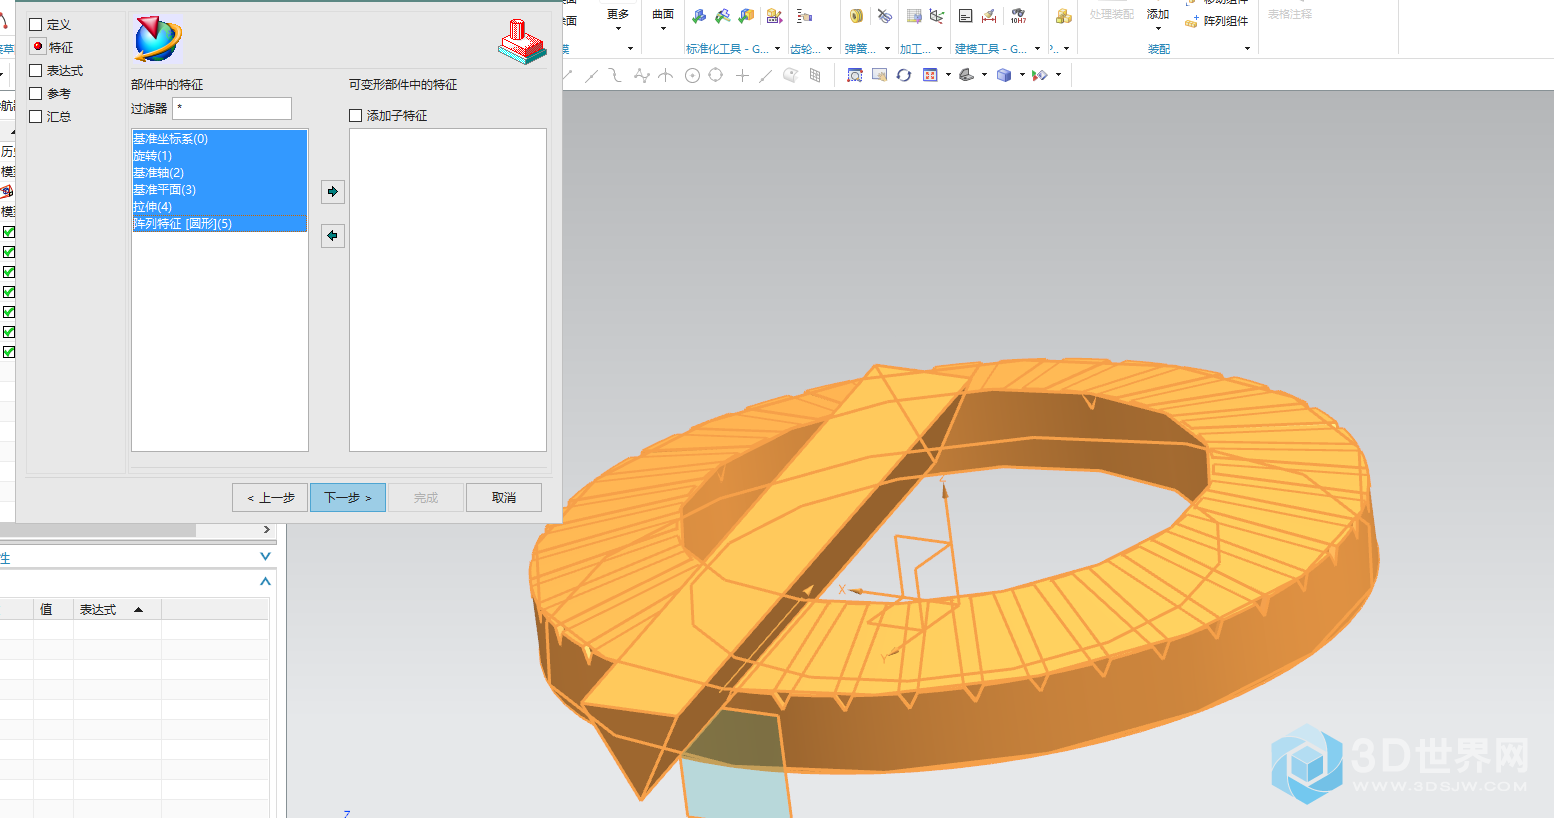Image resolution: width=1554 pixels, height=818 pixels.
Task: Click the 完成 finish button
Action: (426, 497)
